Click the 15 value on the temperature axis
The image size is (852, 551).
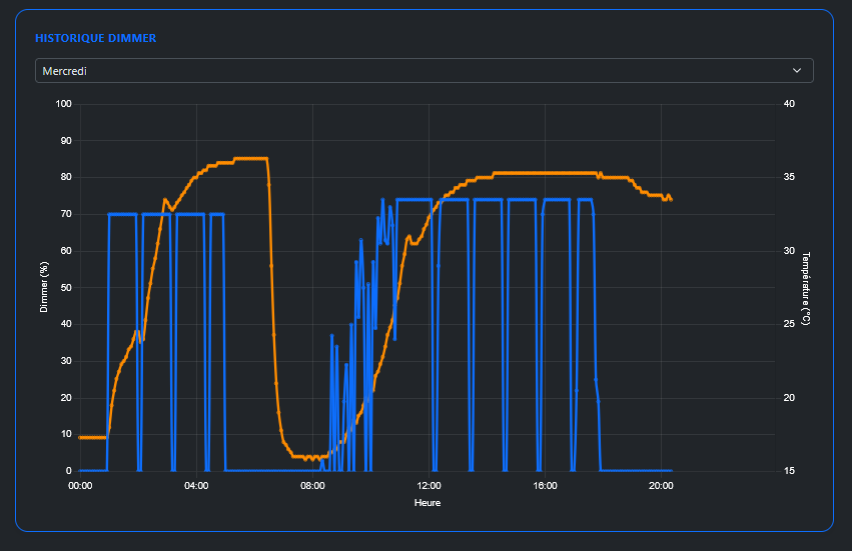tap(790, 471)
